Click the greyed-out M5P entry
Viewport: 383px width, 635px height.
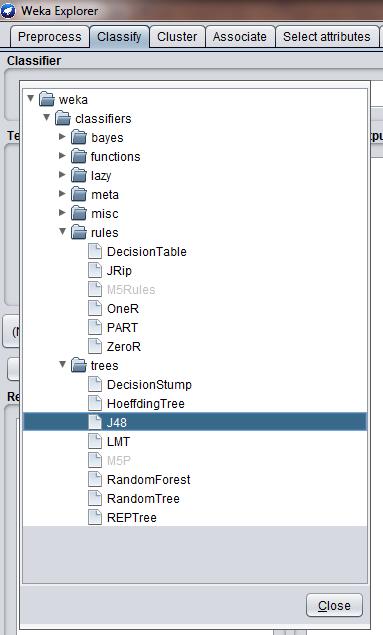(x=118, y=460)
